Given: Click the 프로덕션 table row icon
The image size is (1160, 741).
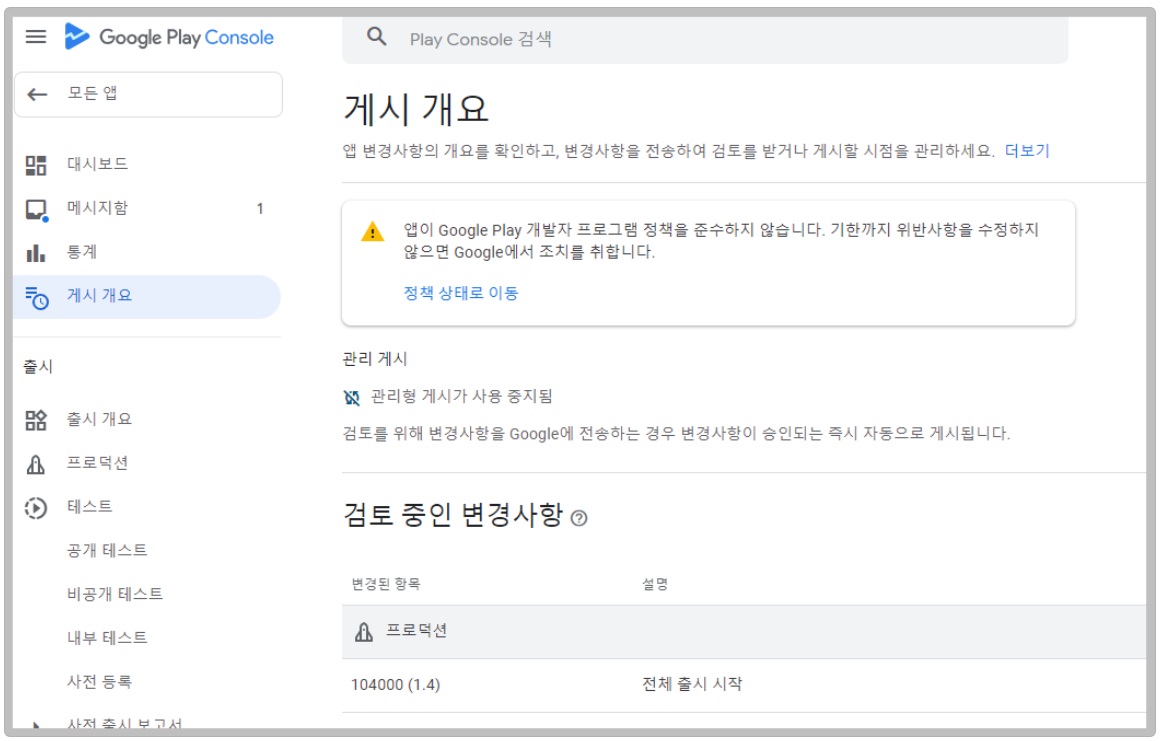Looking at the screenshot, I should (x=363, y=632).
